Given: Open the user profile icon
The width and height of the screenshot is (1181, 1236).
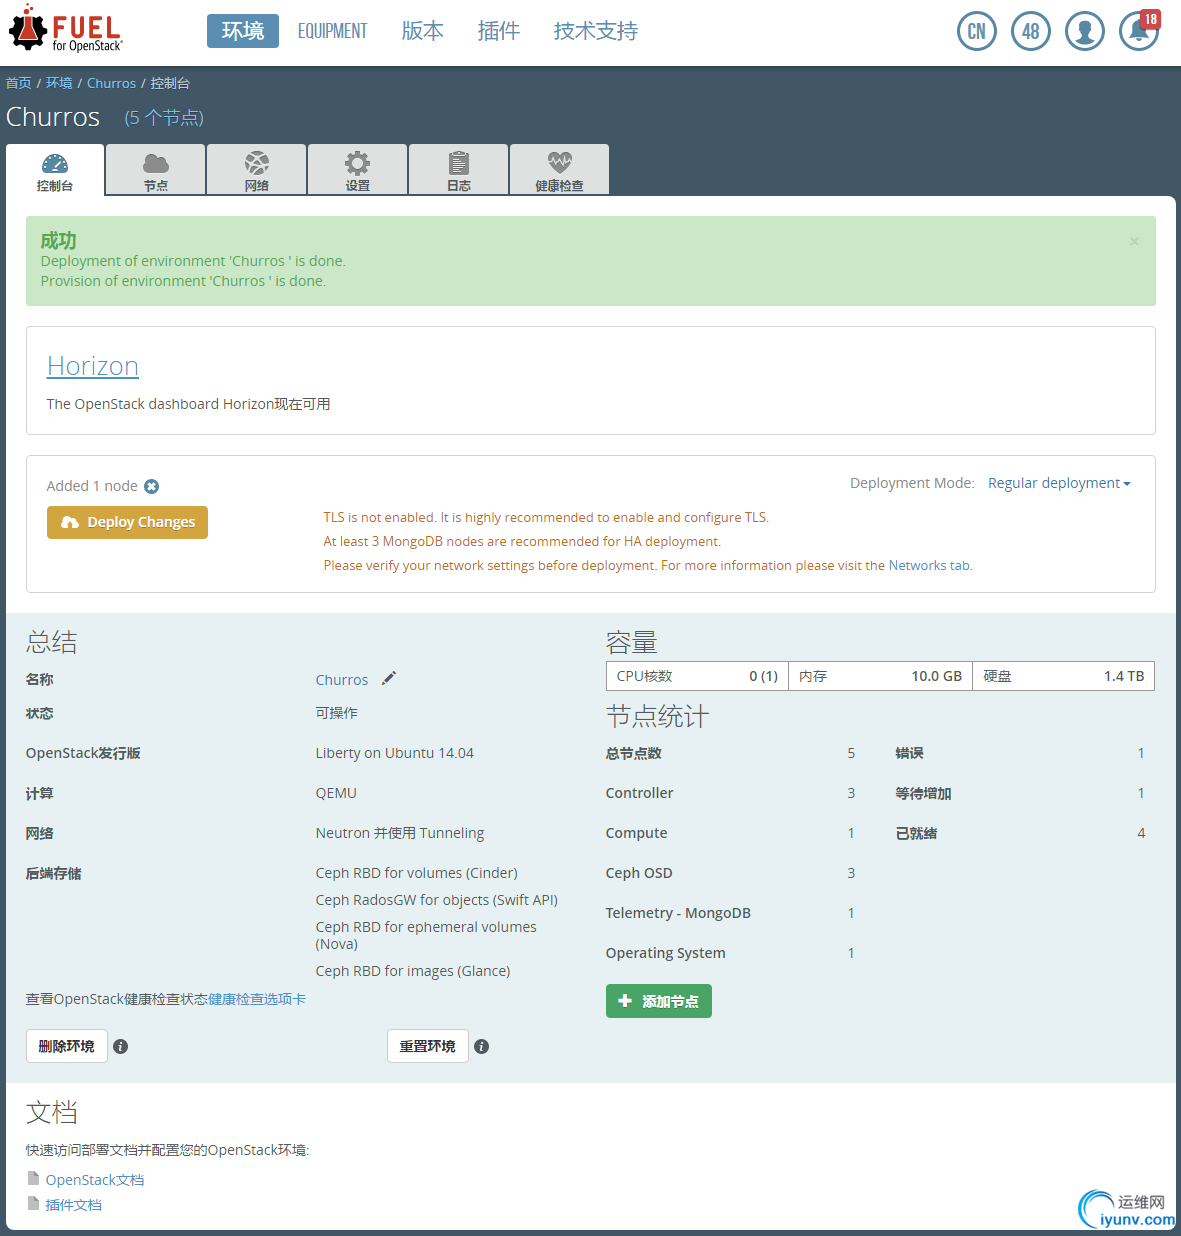Looking at the screenshot, I should click(1084, 31).
